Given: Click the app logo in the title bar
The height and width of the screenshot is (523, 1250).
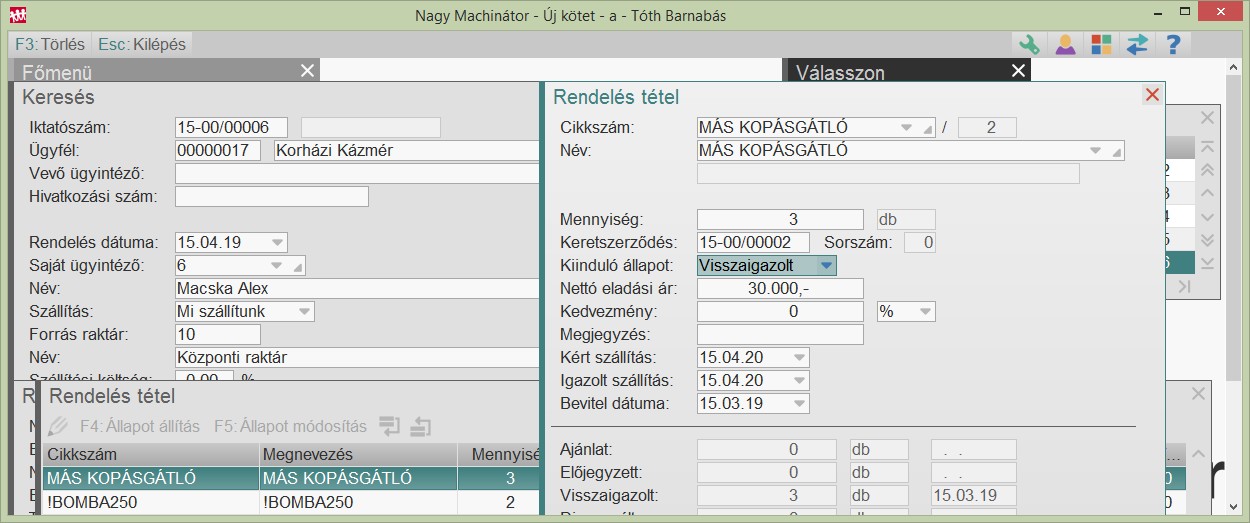Looking at the screenshot, I should (19, 15).
